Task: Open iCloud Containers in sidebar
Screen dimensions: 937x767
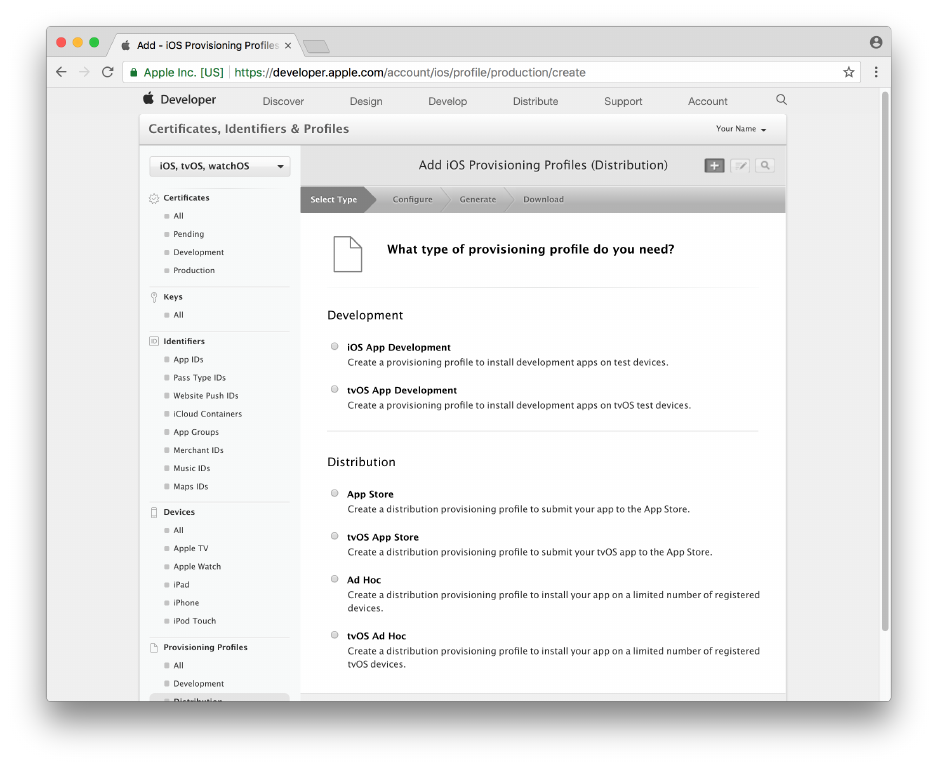Action: pos(207,414)
